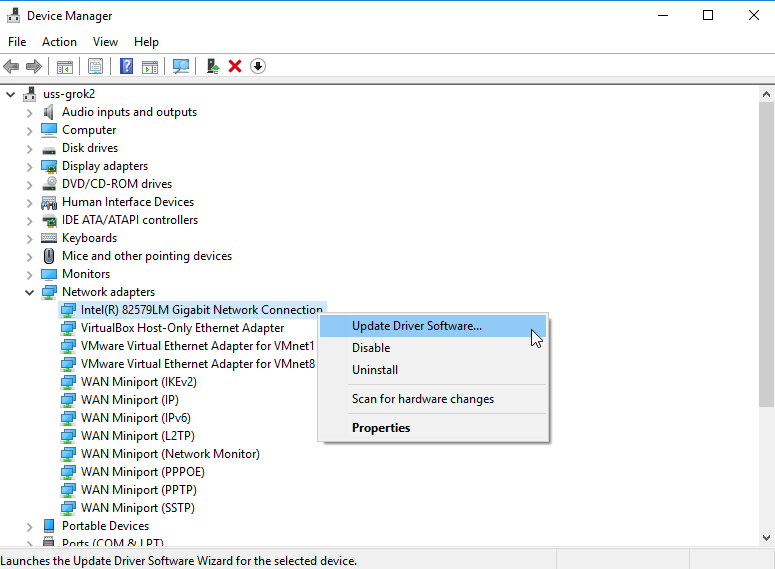Choose Update Driver Software in context menu
This screenshot has height=569, width=775.
[416, 326]
